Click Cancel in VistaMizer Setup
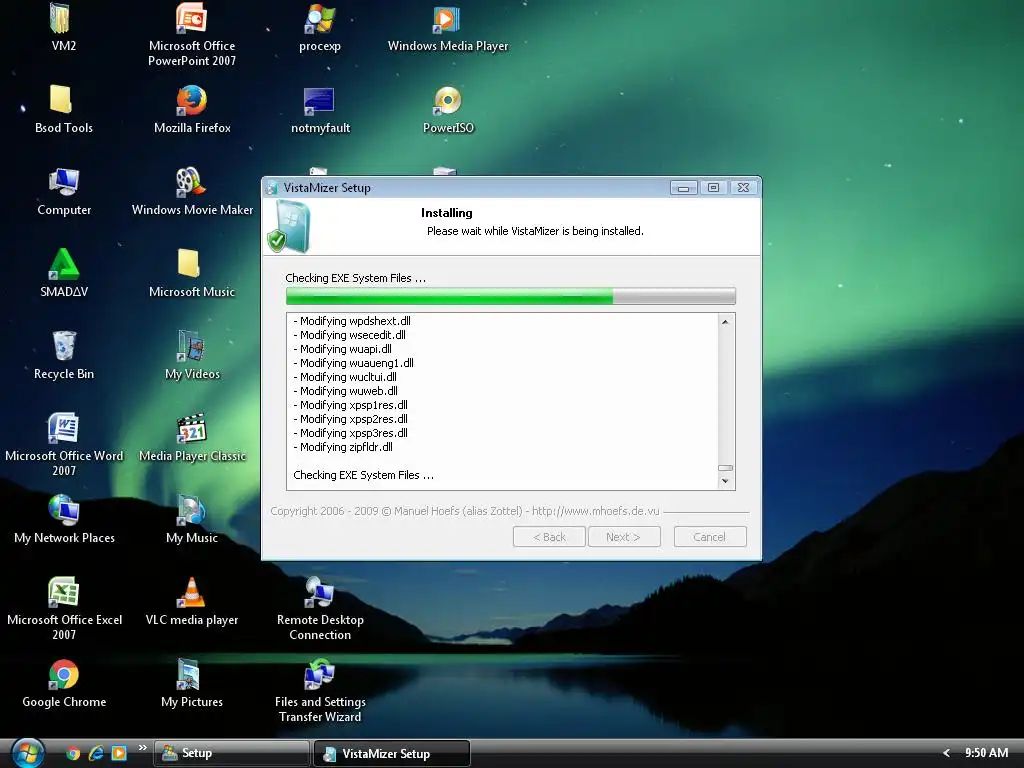1024x768 pixels. [710, 537]
